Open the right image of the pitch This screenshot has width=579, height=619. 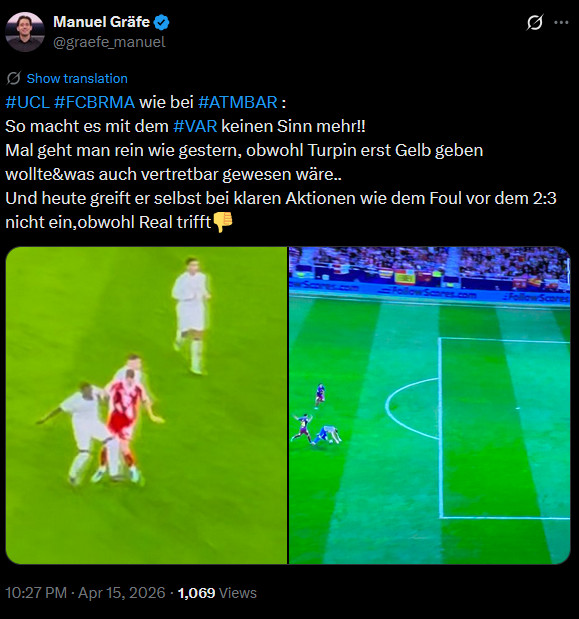coord(429,405)
